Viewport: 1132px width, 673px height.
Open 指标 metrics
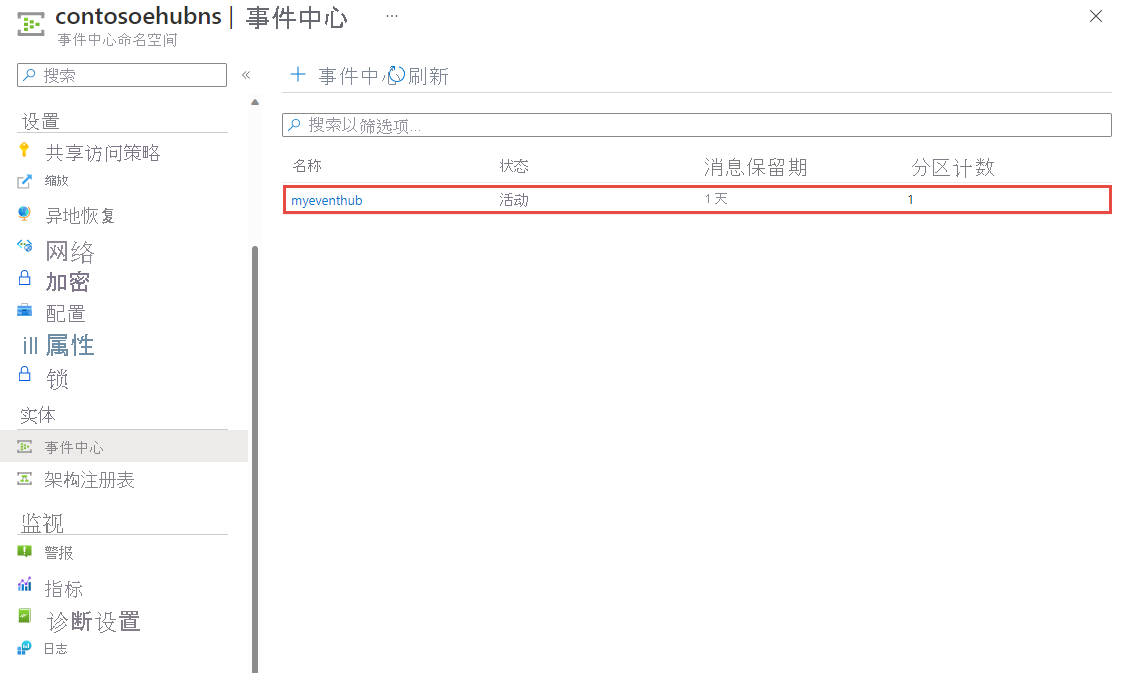tap(64, 589)
